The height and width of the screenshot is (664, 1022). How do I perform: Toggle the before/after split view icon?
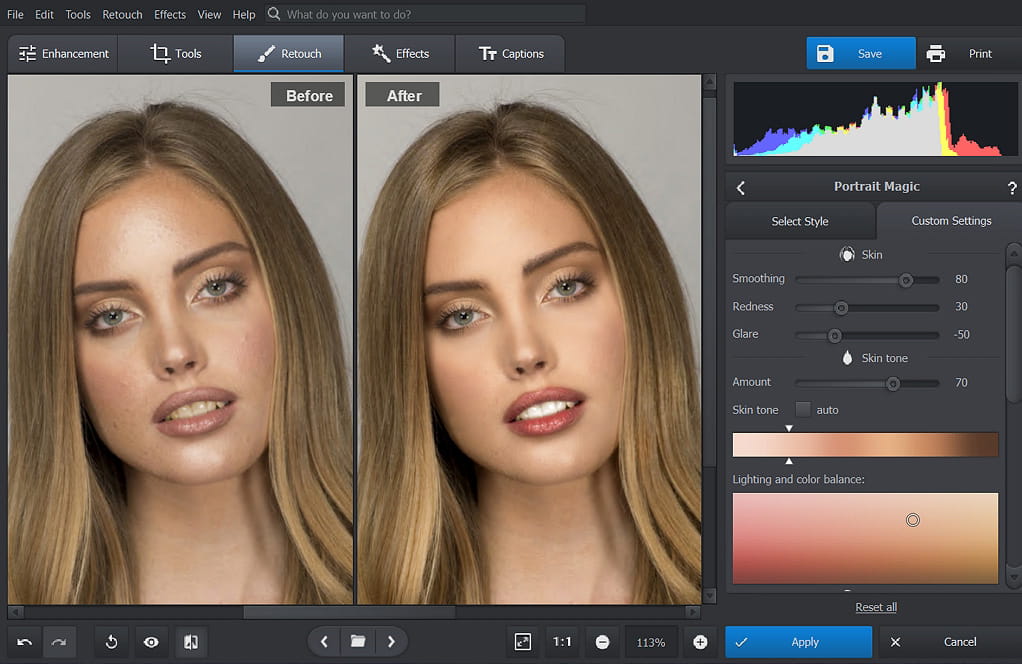190,642
